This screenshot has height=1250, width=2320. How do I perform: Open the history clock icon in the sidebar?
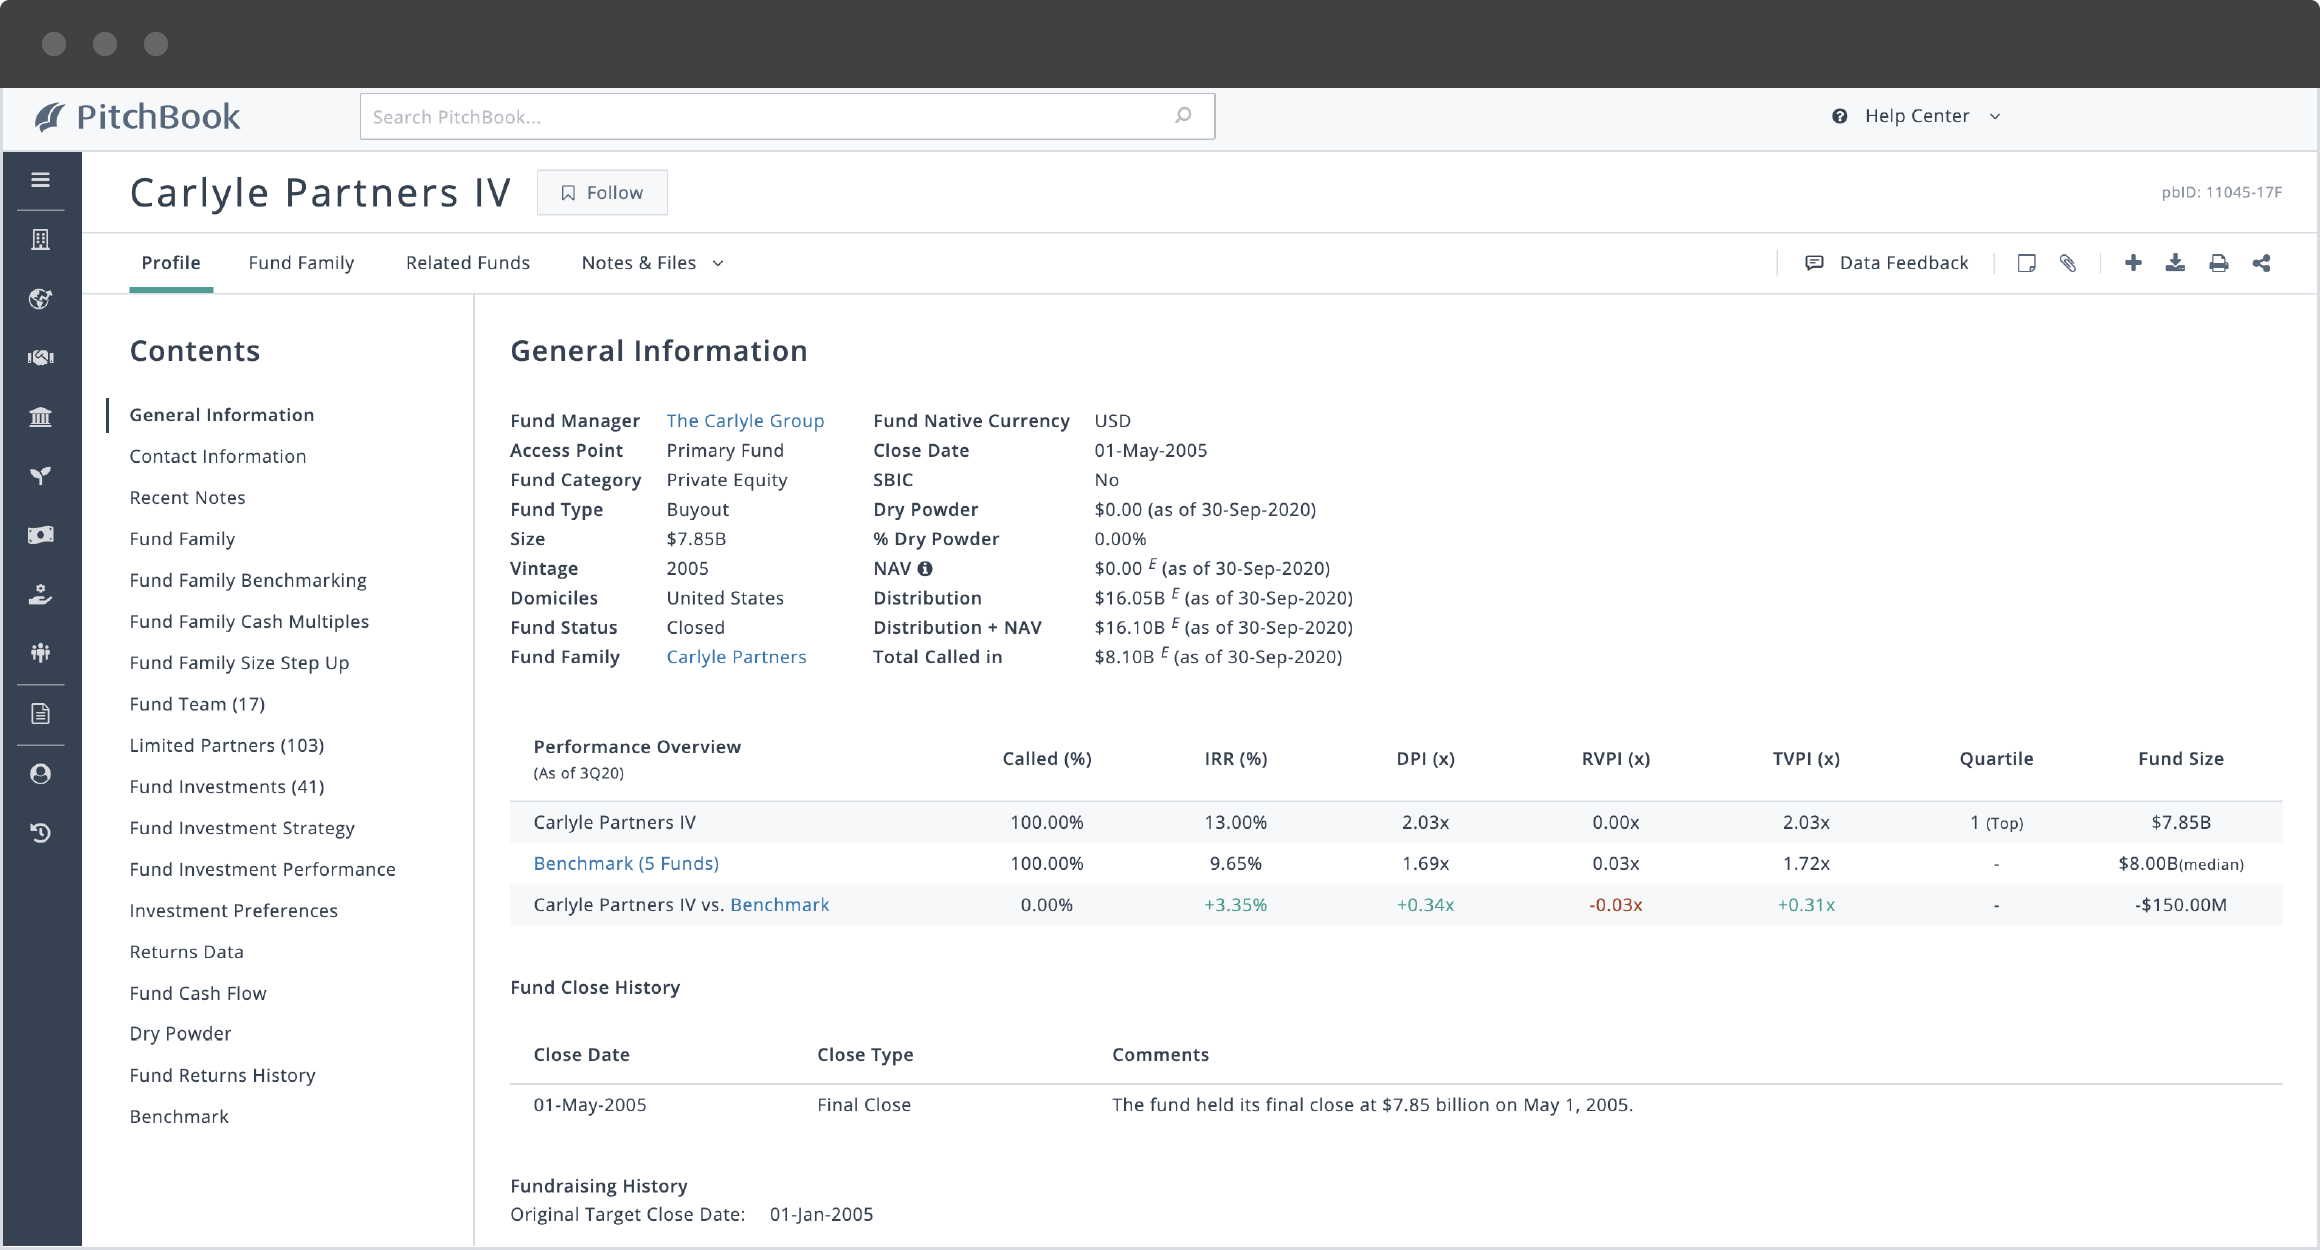coord(40,832)
